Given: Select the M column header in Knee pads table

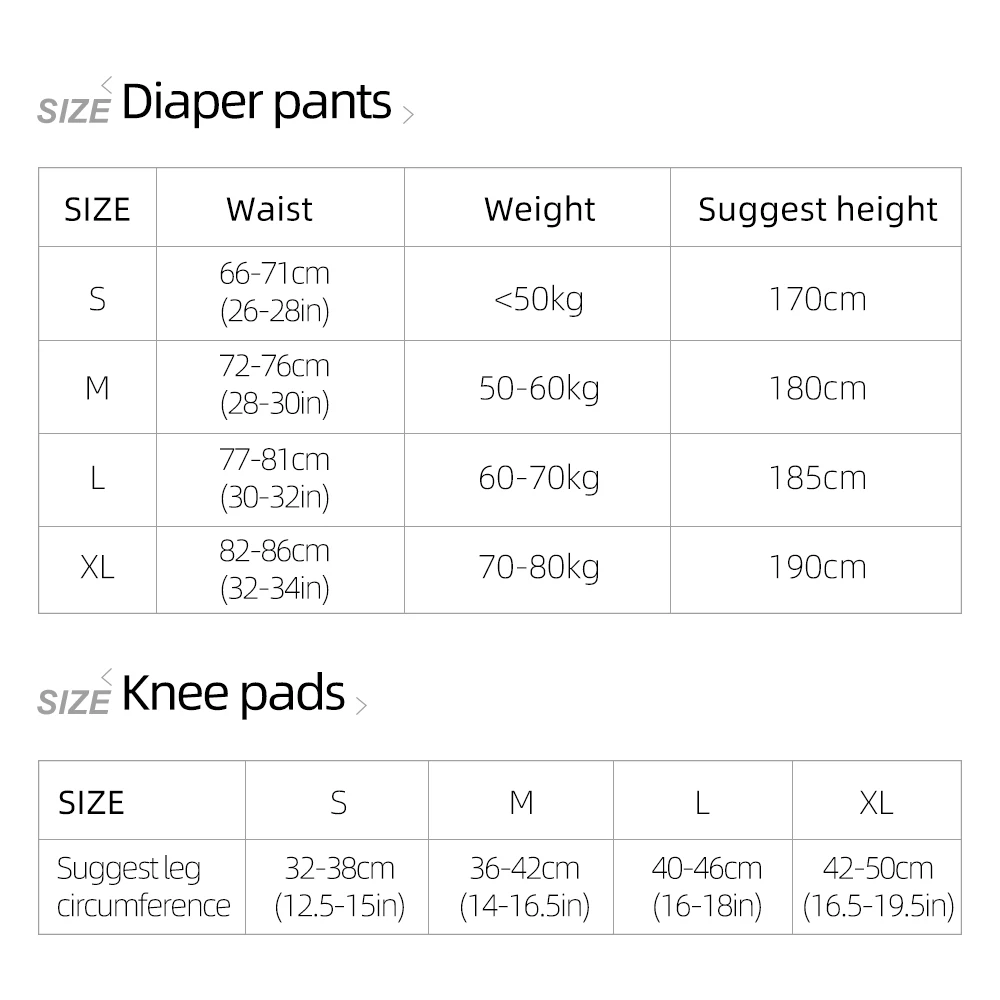Looking at the screenshot, I should tap(521, 802).
